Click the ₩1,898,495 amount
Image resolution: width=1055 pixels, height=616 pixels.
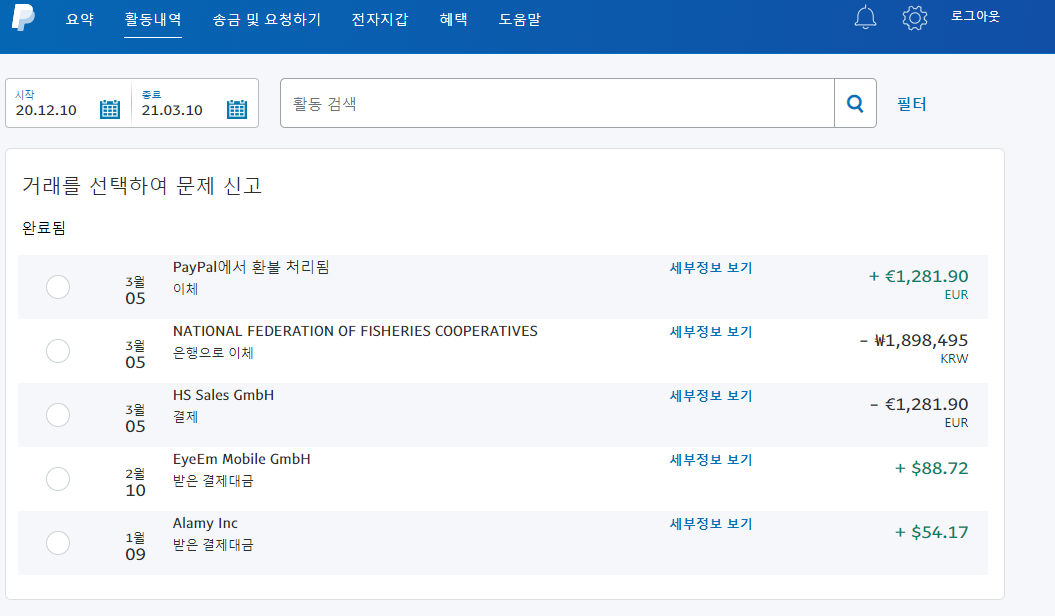914,340
